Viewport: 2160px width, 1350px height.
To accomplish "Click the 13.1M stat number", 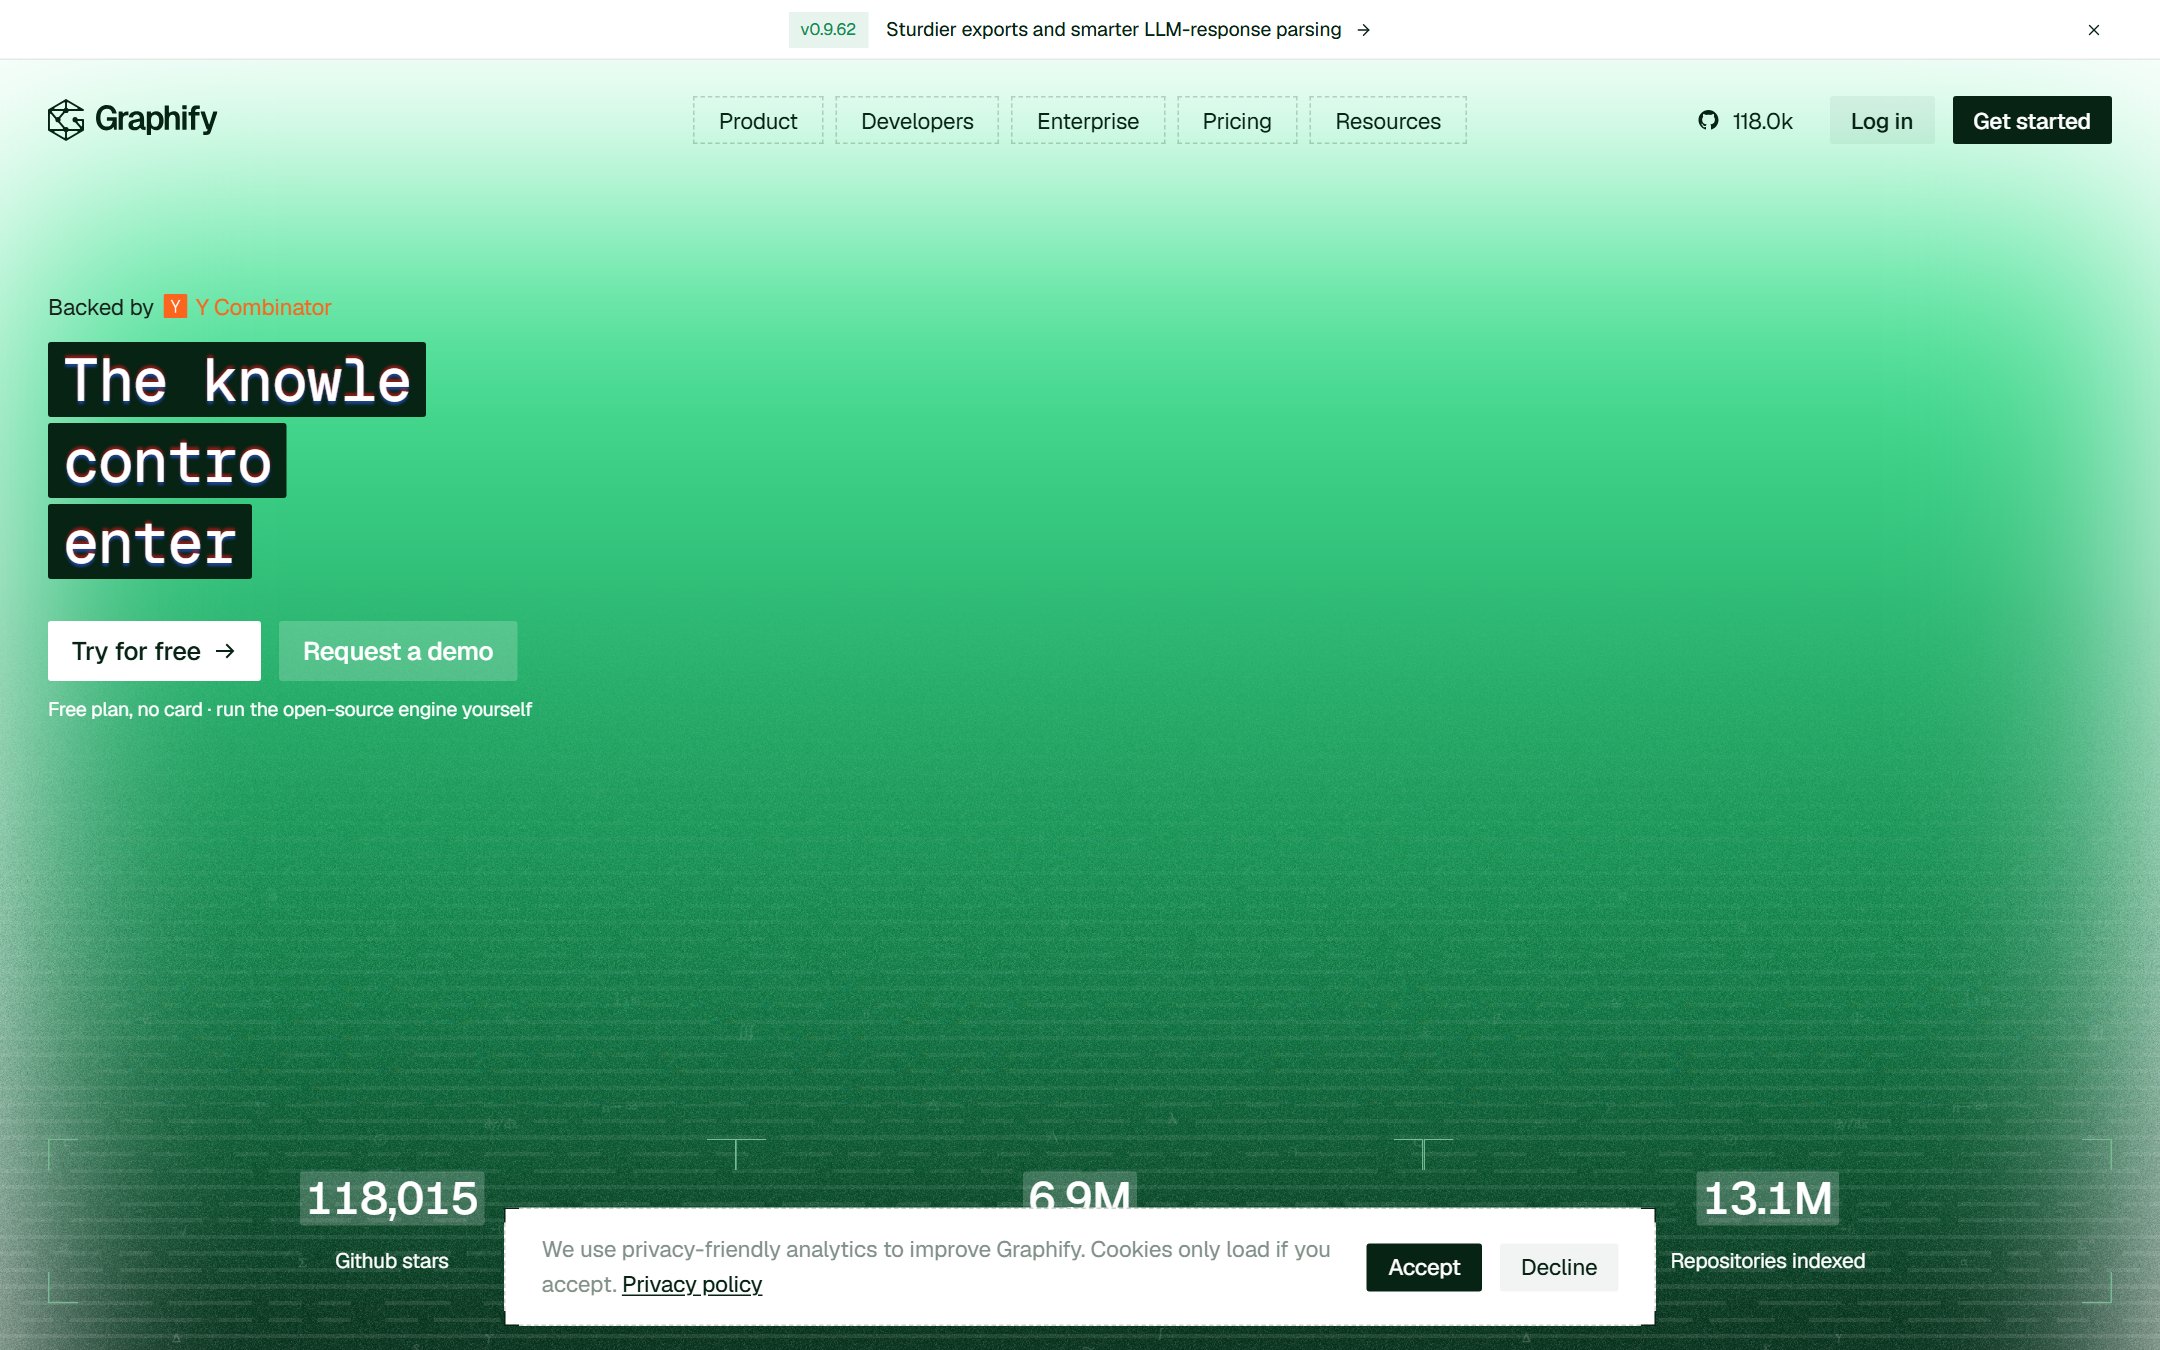I will pyautogui.click(x=1768, y=1198).
